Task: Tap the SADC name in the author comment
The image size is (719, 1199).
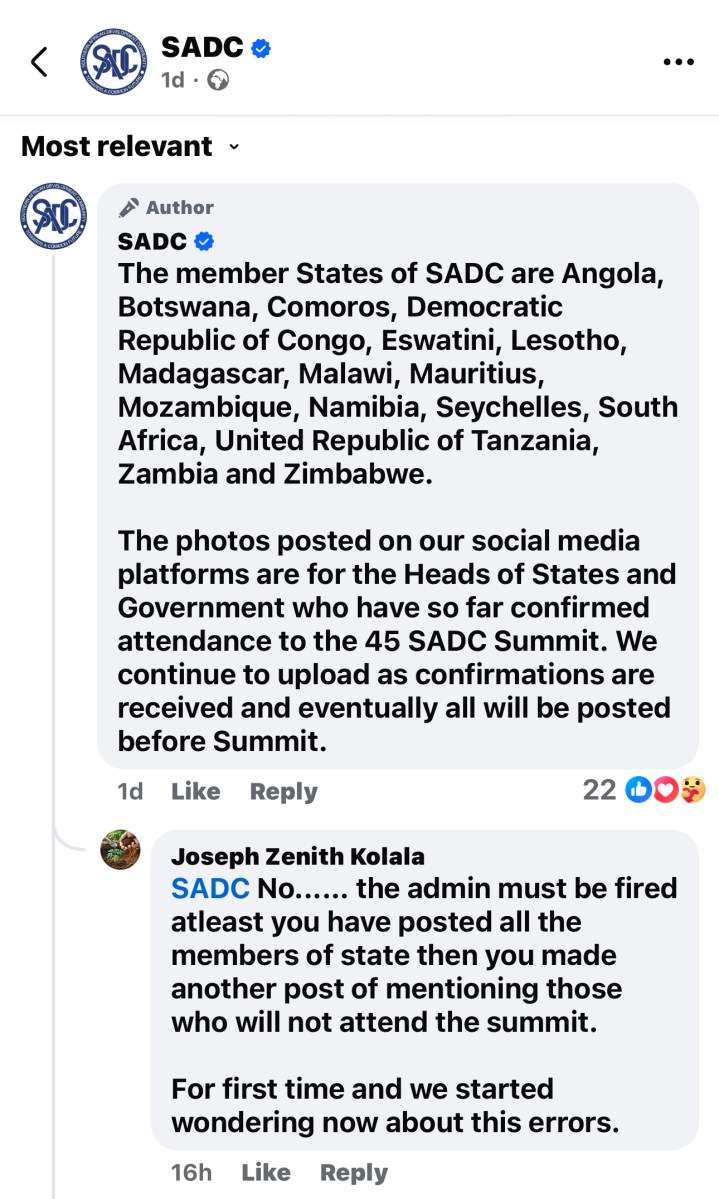Action: click(152, 241)
